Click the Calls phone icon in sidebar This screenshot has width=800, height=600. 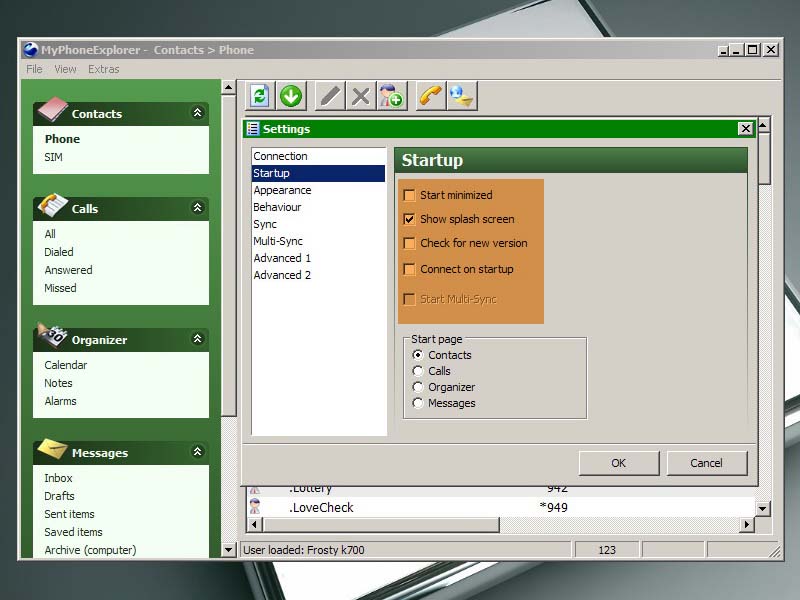[x=52, y=205]
